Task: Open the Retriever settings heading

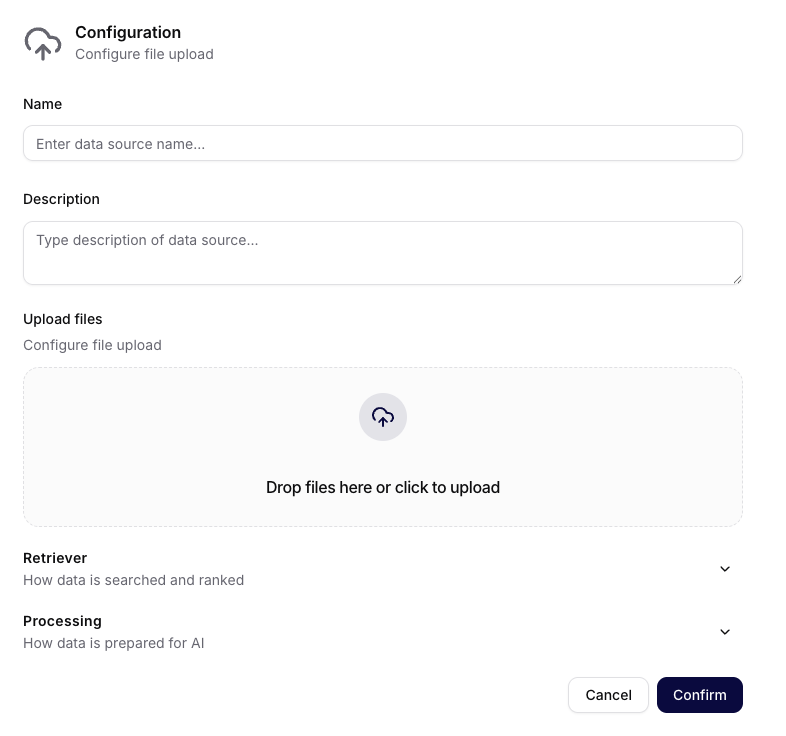Action: 55,558
